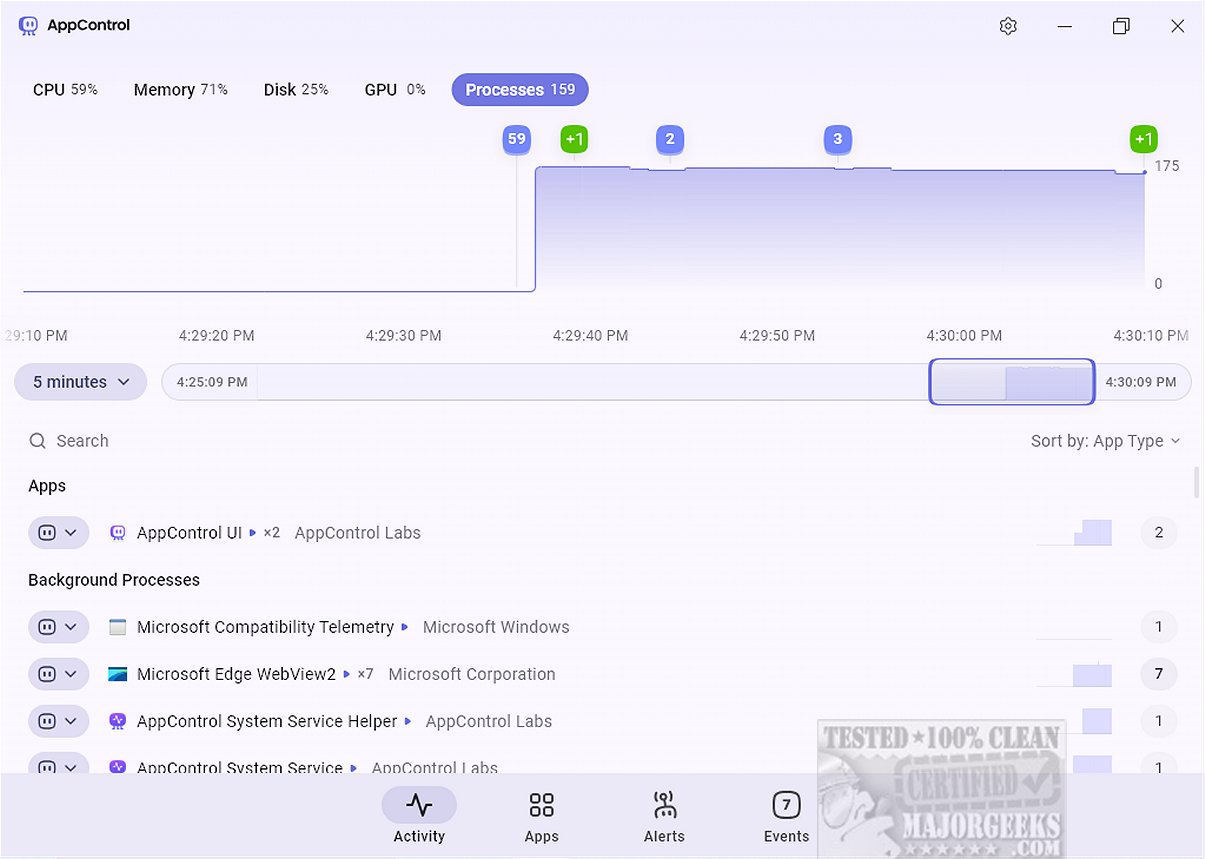Toggle control icon for Microsoft Edge WebView2

pos(46,674)
